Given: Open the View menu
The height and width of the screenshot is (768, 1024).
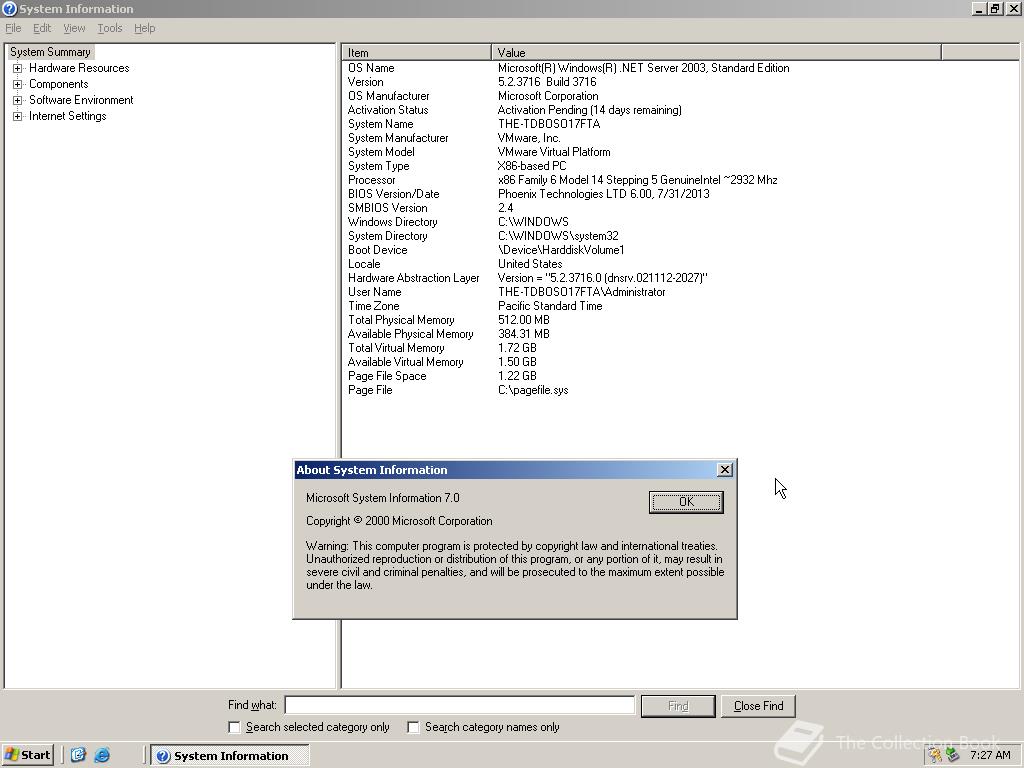Looking at the screenshot, I should pos(74,28).
